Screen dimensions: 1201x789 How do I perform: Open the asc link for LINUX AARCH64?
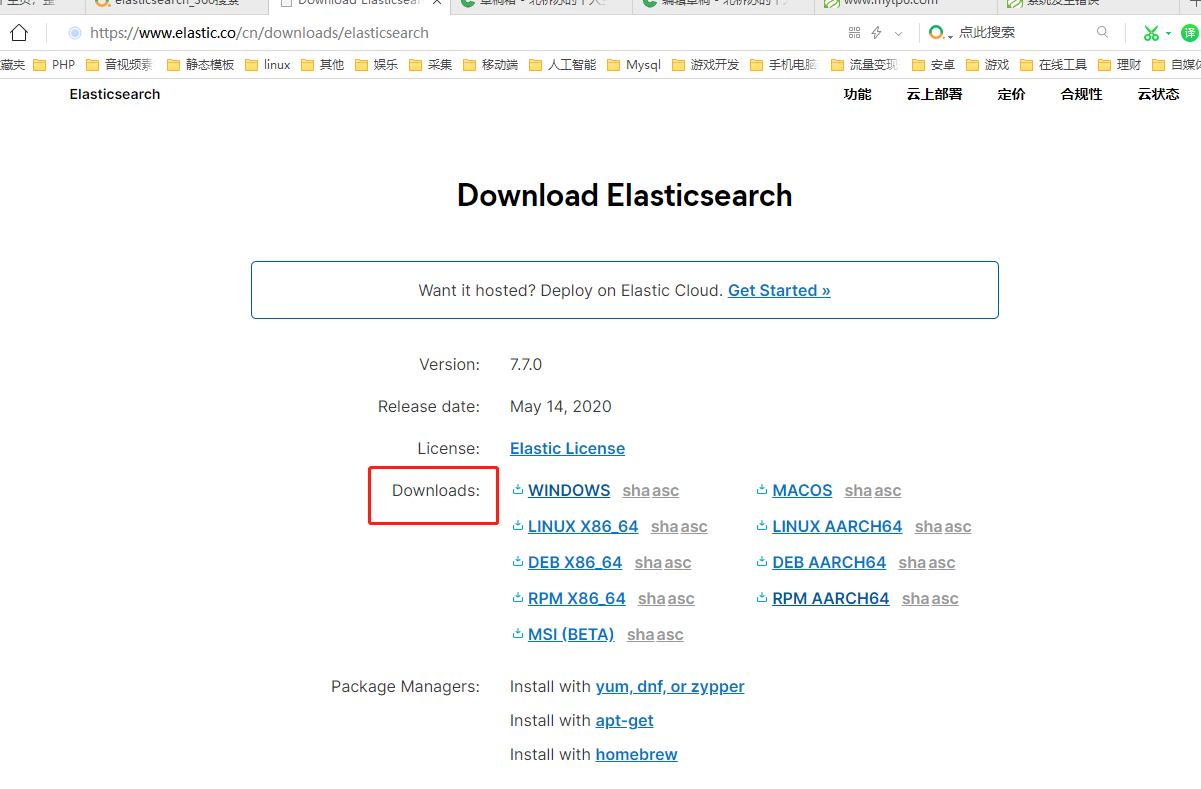pos(958,527)
